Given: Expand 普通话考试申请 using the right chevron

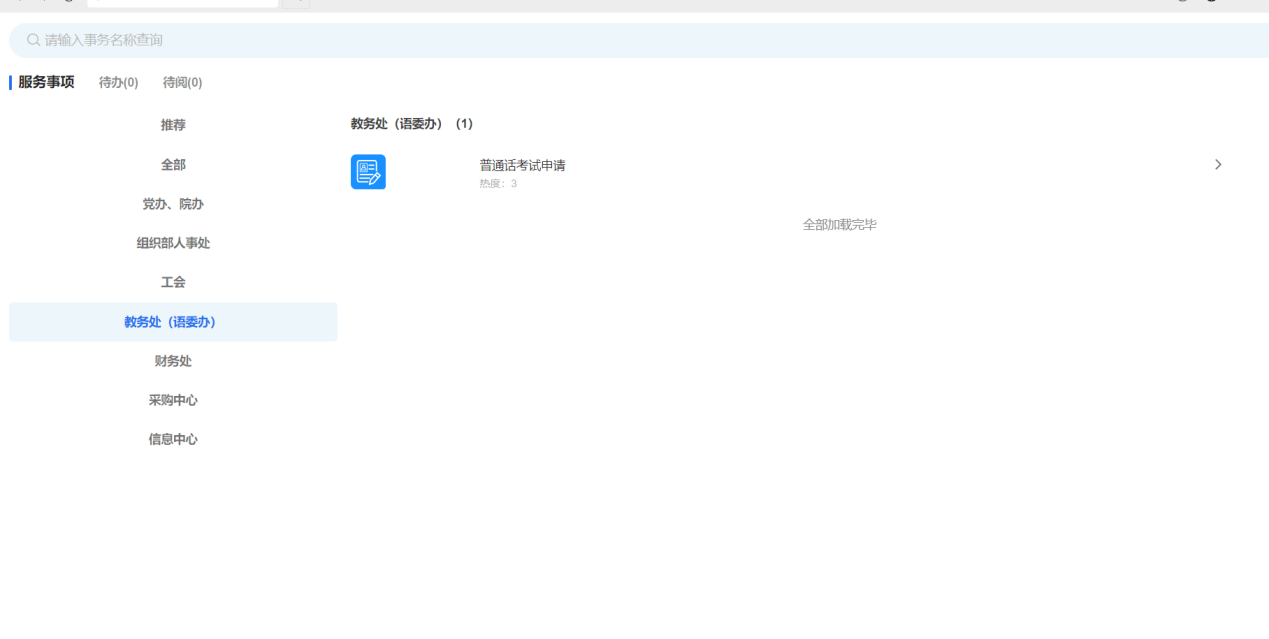Looking at the screenshot, I should [x=1217, y=165].
